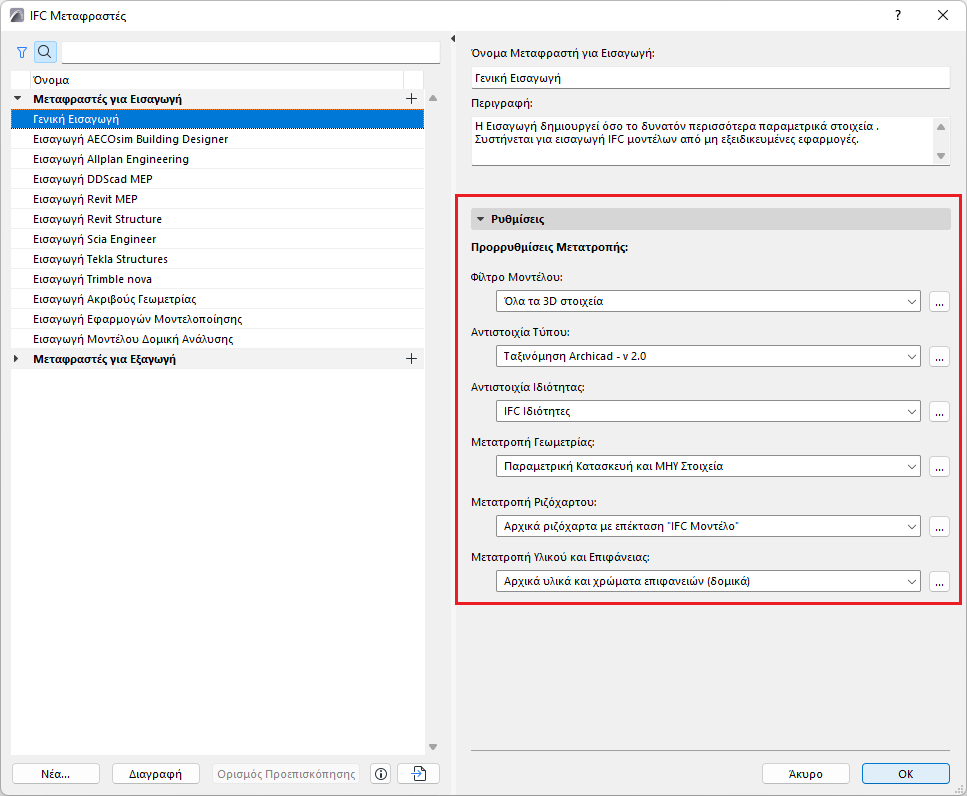The image size is (967, 796).
Task: Collapse left panel with the arrow handle
Action: [x=453, y=39]
